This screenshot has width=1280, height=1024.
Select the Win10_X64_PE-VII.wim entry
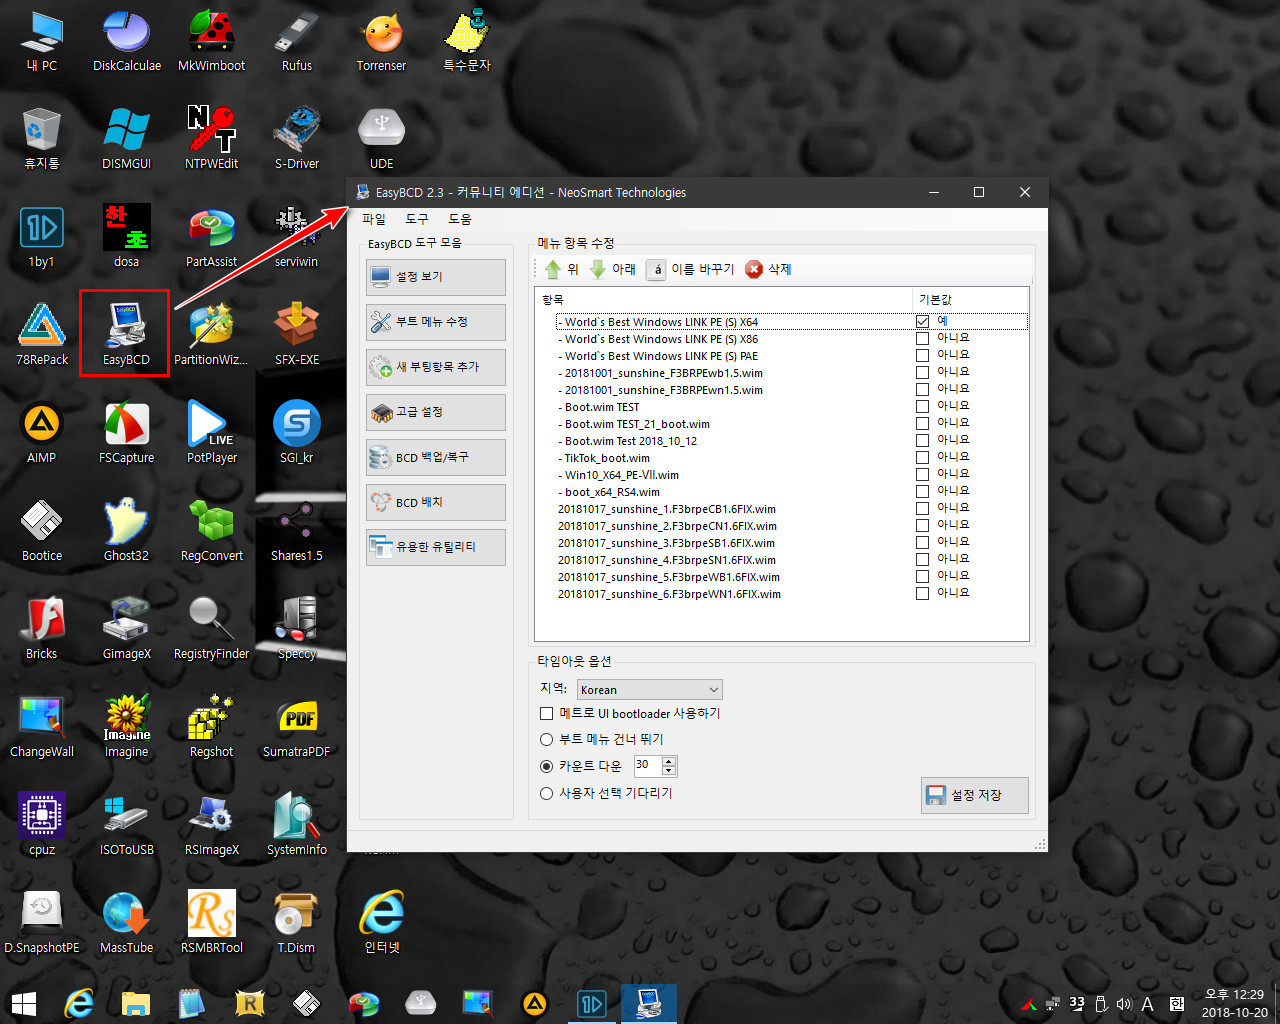tap(619, 475)
